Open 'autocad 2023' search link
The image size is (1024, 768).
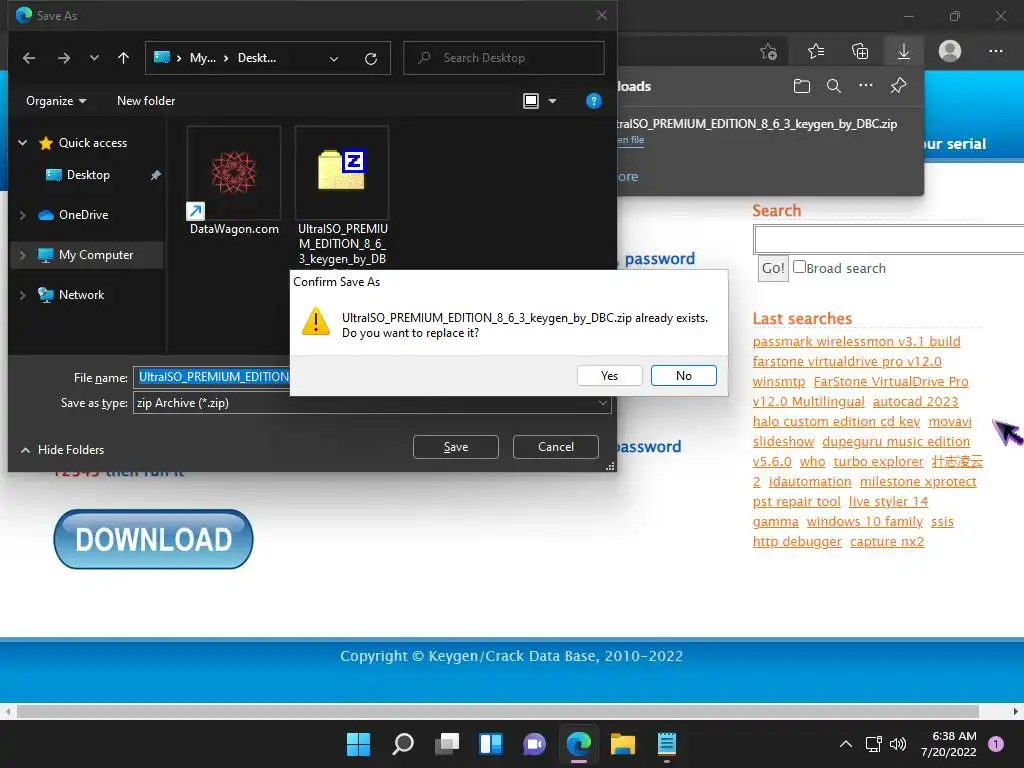[916, 402]
